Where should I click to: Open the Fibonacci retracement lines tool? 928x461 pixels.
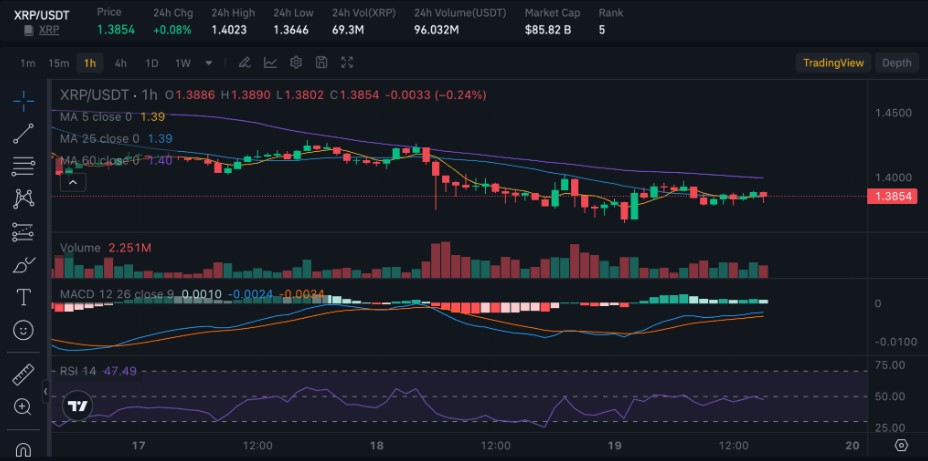pyautogui.click(x=23, y=167)
